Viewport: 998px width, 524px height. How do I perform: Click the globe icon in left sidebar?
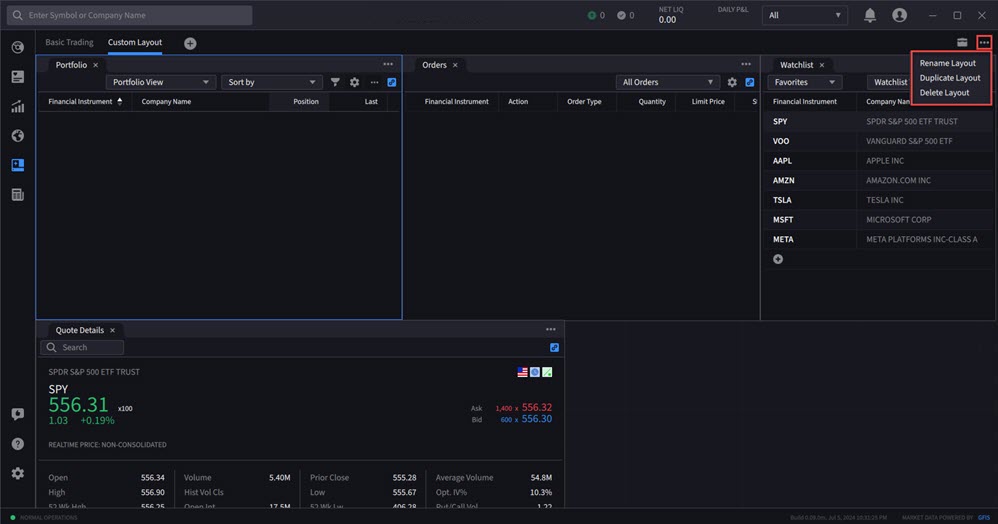(17, 136)
